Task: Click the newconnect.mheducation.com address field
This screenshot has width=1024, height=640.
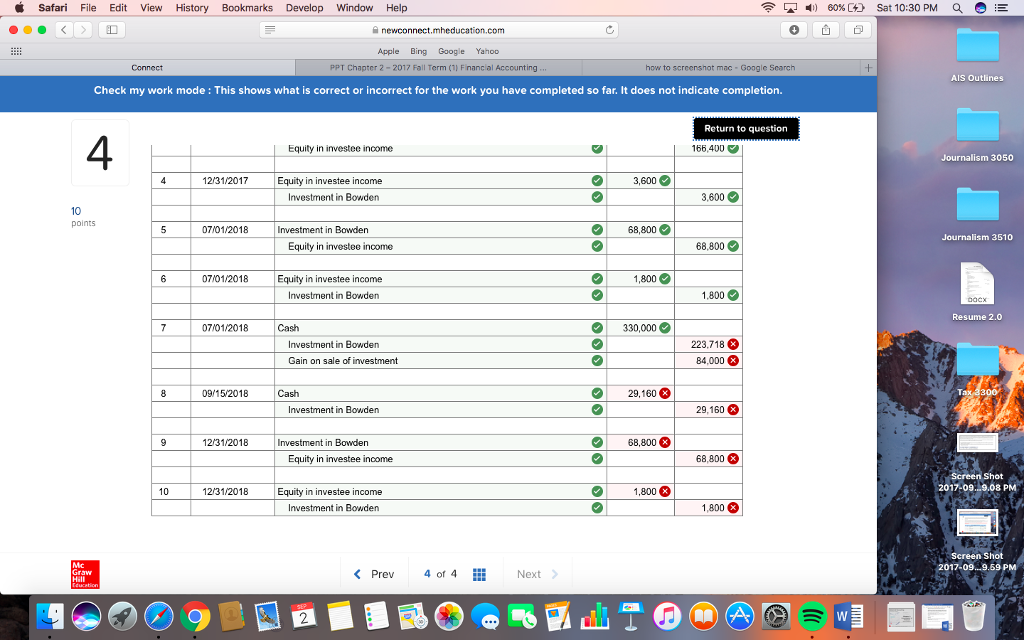Action: point(439,30)
